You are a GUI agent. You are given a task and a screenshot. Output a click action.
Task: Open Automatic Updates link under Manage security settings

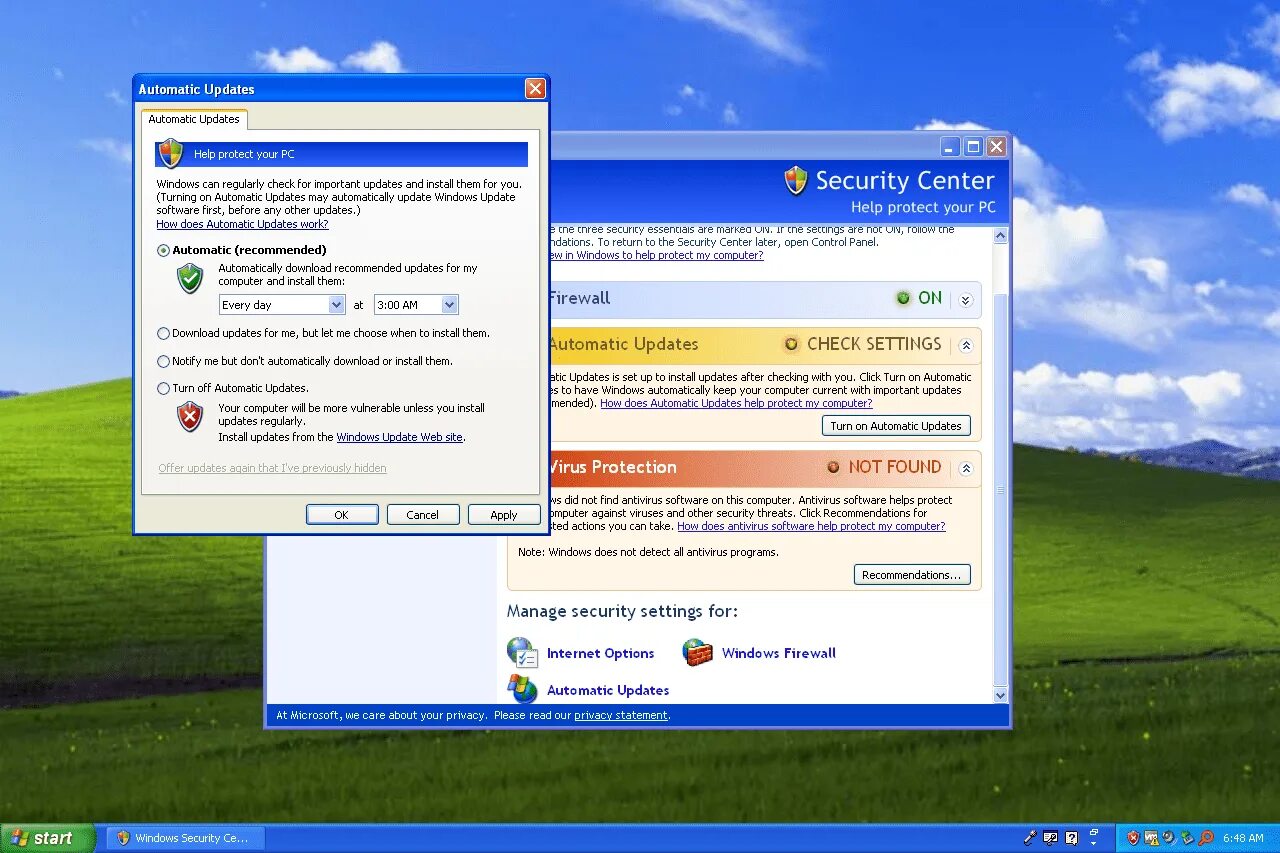608,690
